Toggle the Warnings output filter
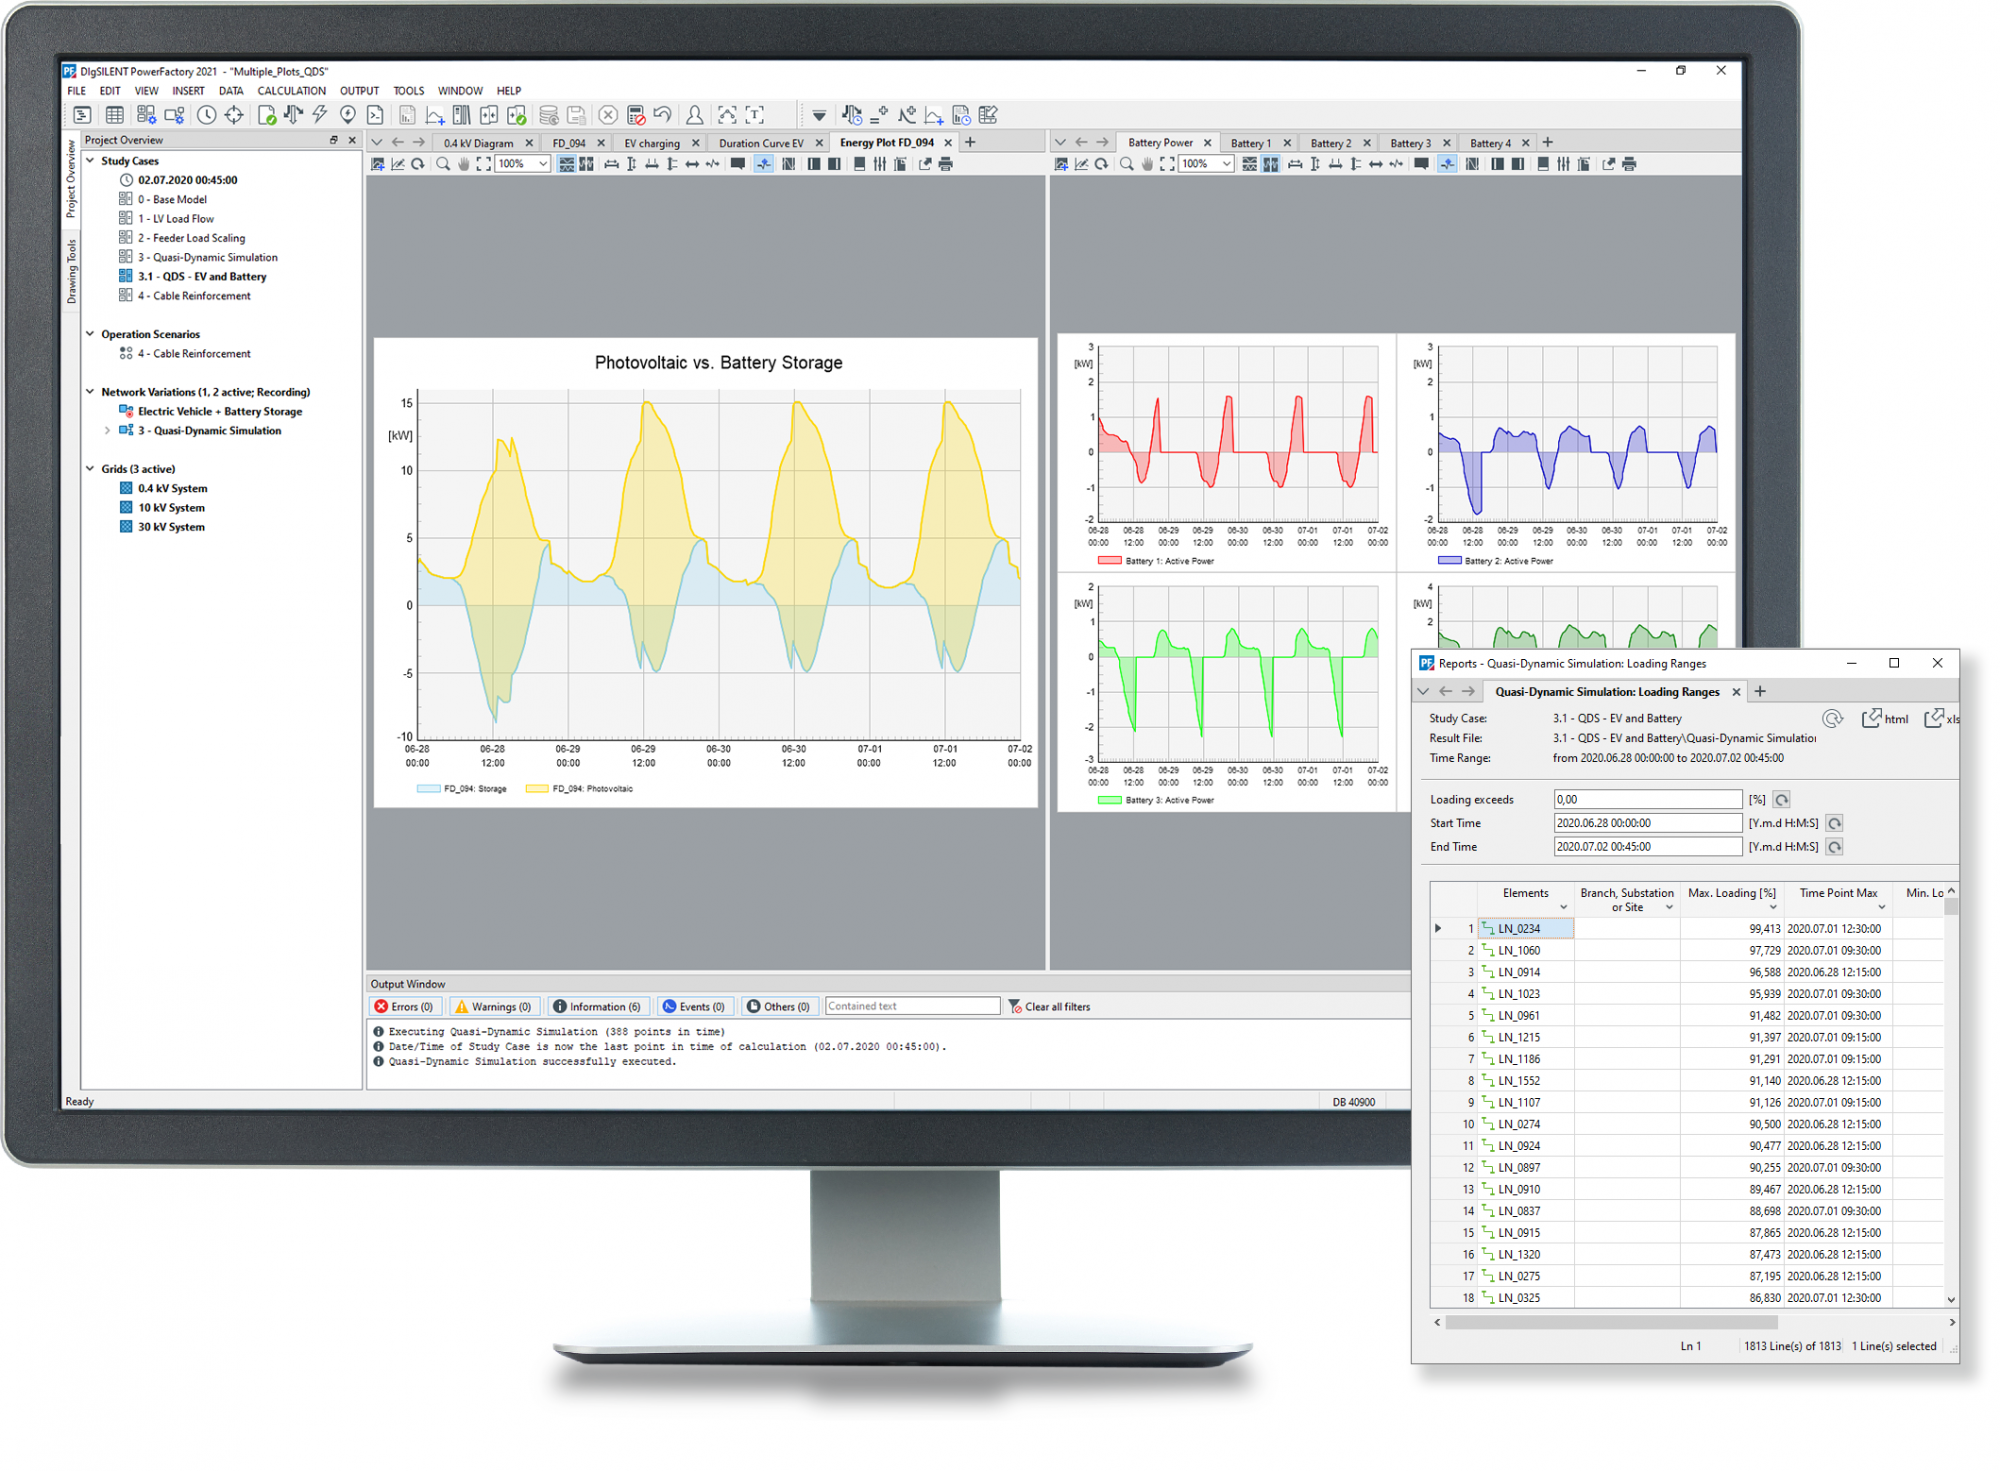This screenshot has width=2000, height=1471. pyautogui.click(x=493, y=1007)
